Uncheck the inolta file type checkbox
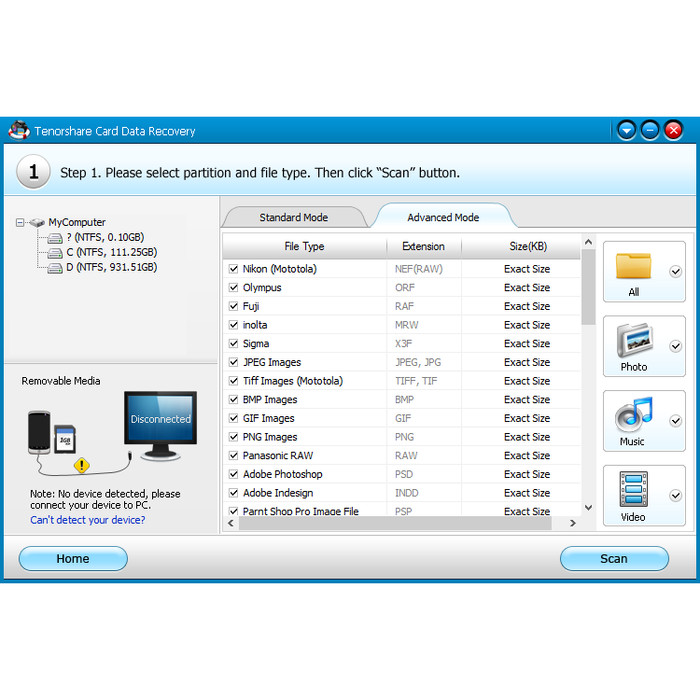Screen dimensions: 700x700 click(233, 325)
